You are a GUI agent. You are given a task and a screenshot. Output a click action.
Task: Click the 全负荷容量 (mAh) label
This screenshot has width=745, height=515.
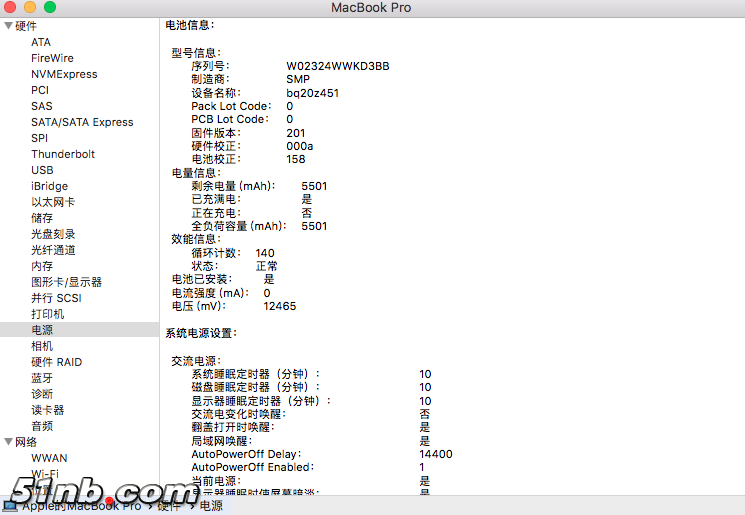[239, 226]
